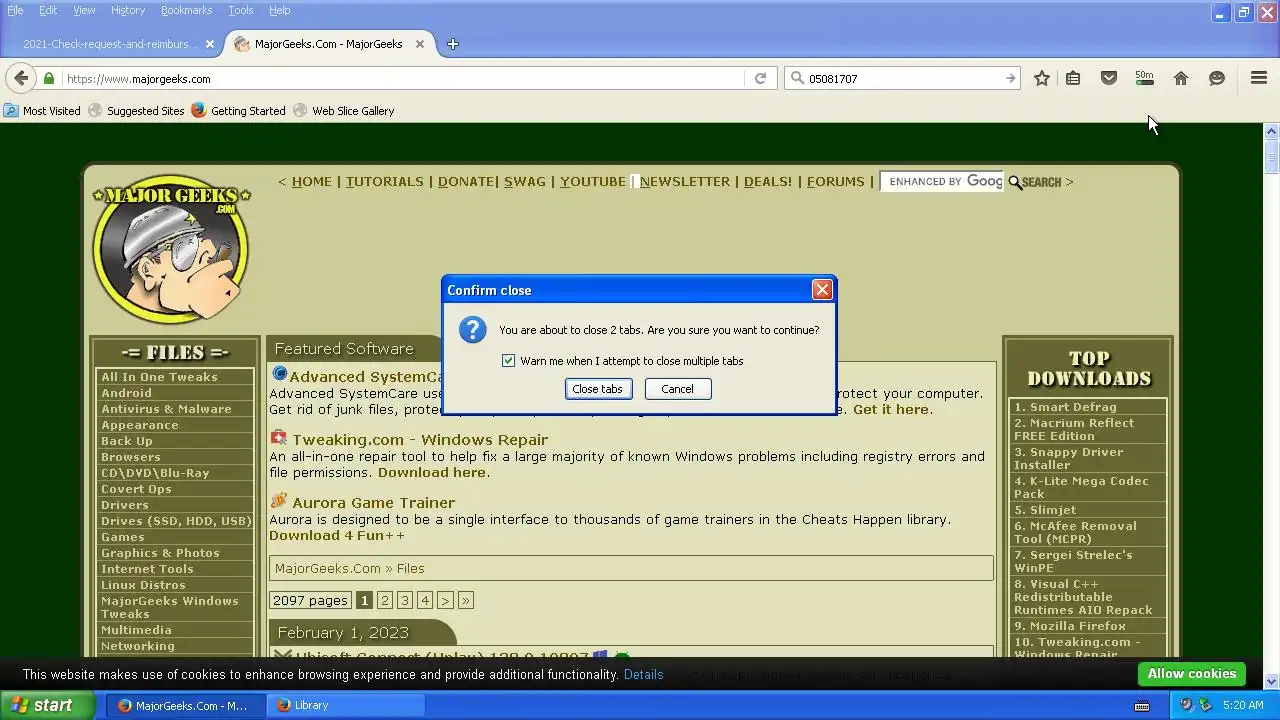Screen dimensions: 1280x720
Task: Click the Advanced SystemCare icon
Action: click(280, 375)
